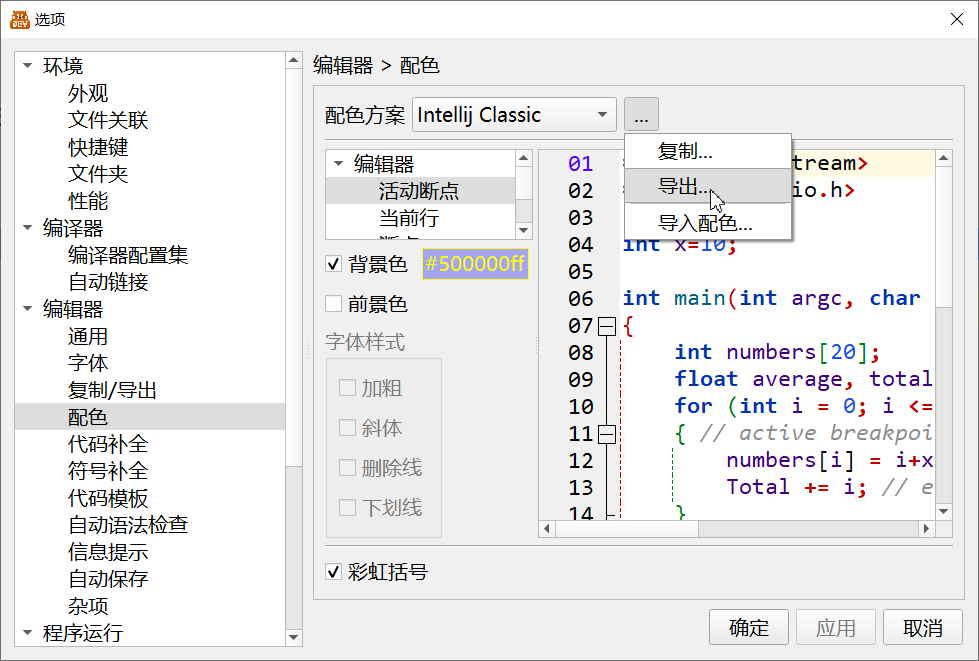Select 文件关联 in the settings tree
979x661 pixels.
[108, 120]
